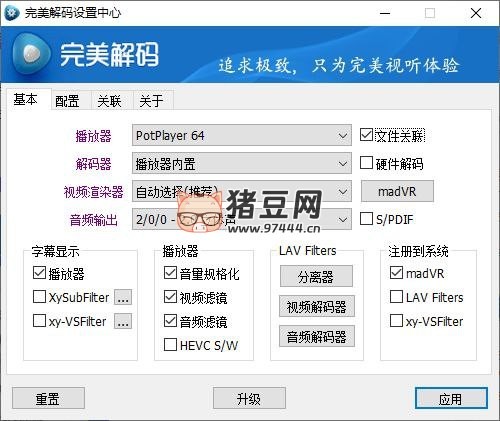
Task: Click the 重置 button
Action: [x=48, y=398]
